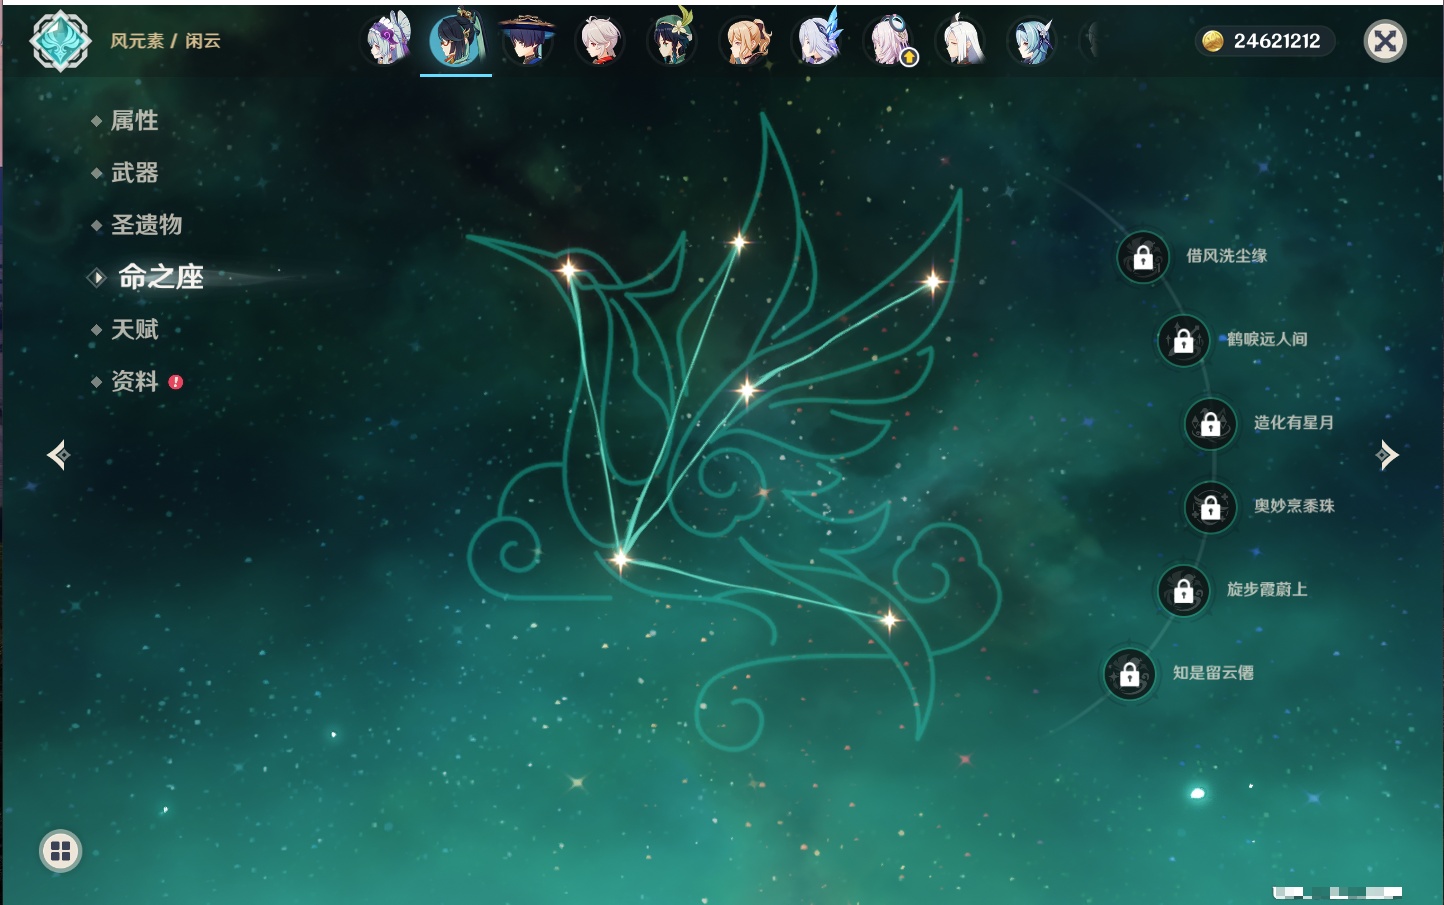
Task: Switch to the 武器 weapon tab
Action: point(134,173)
